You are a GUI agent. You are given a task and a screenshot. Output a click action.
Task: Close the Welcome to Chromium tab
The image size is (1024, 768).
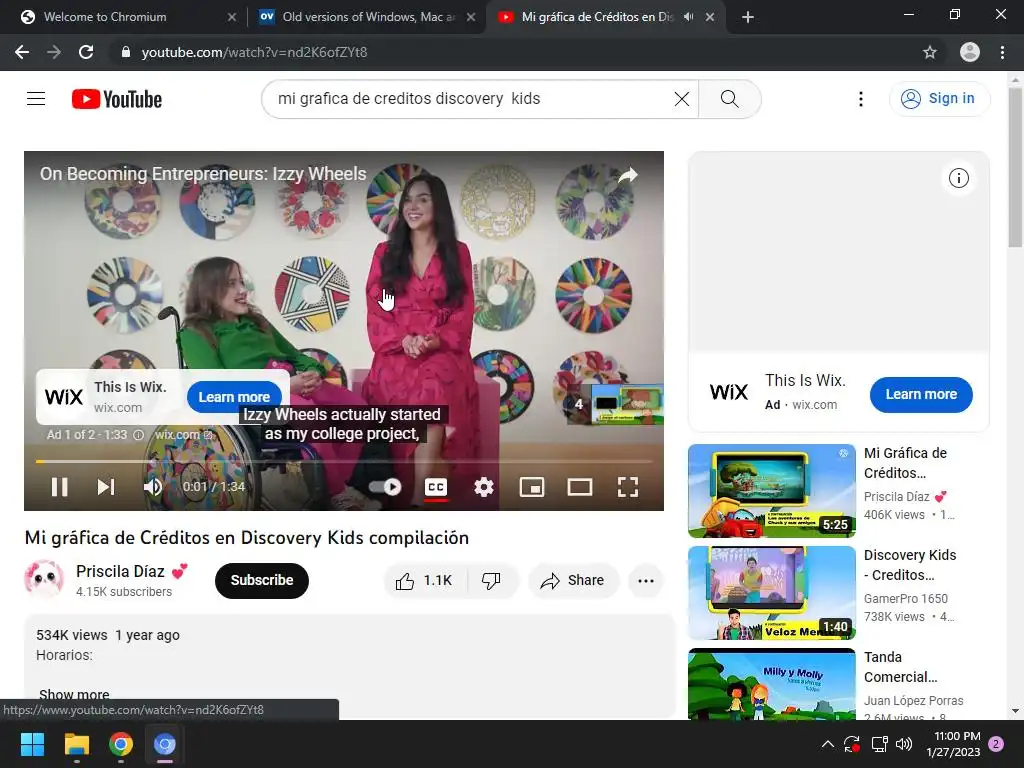232,17
